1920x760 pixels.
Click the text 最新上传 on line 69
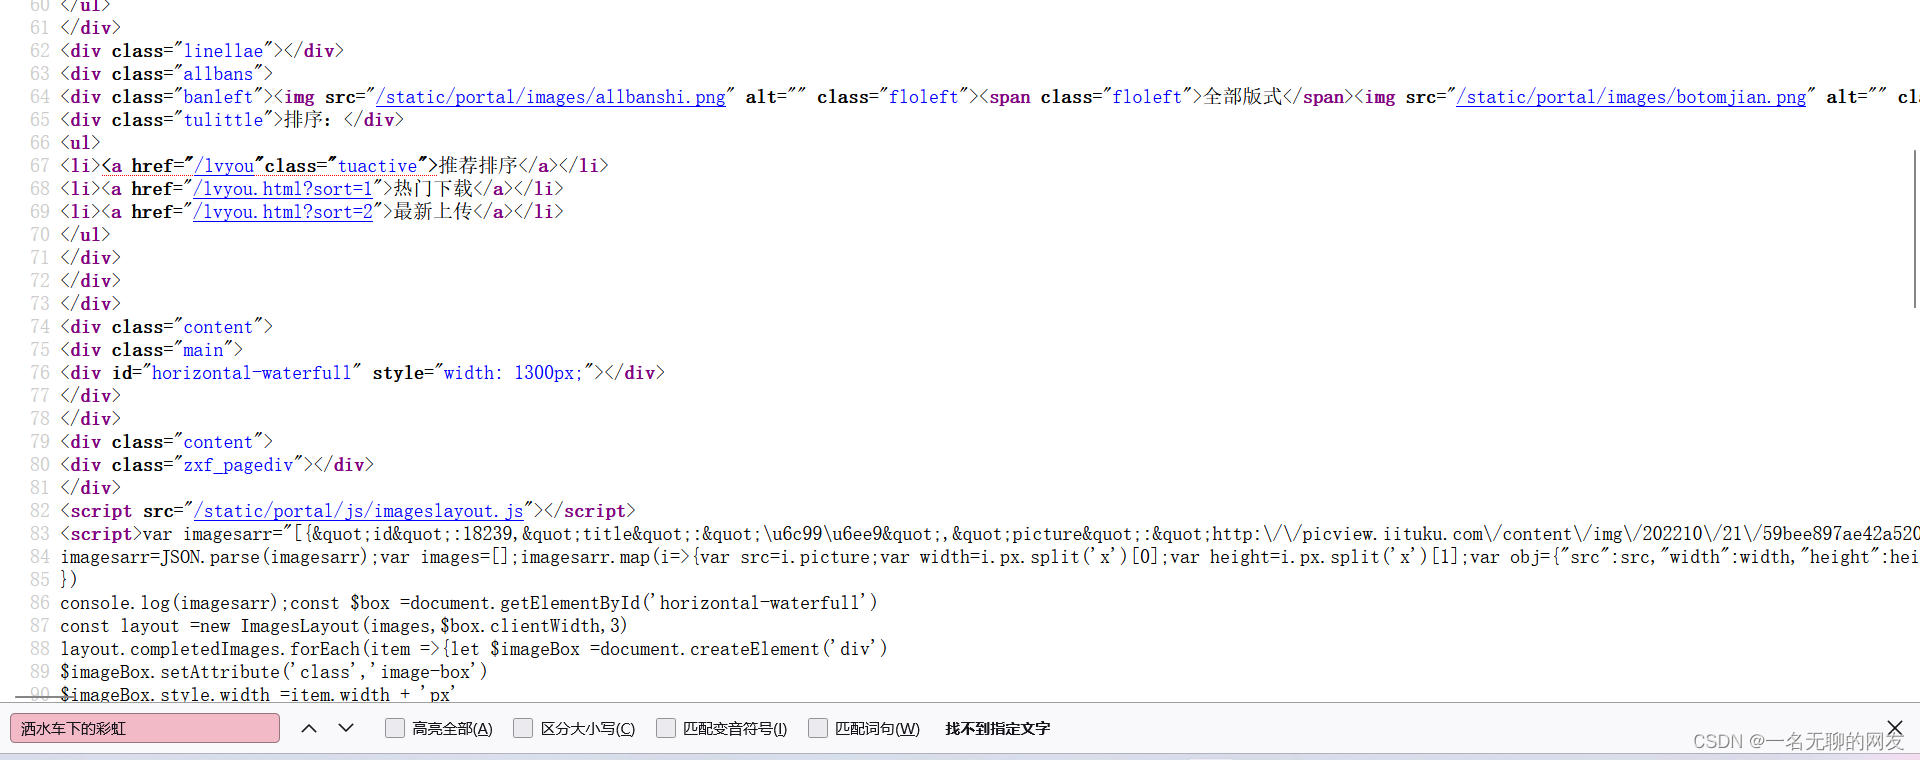(x=433, y=212)
